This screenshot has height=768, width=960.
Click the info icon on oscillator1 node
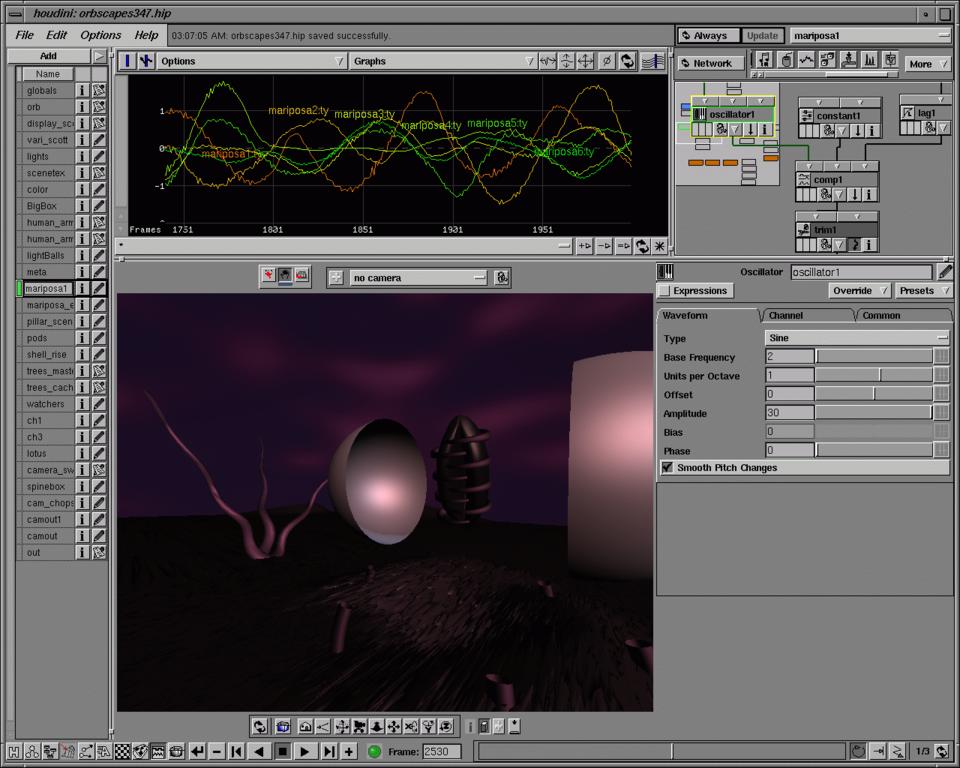pos(765,129)
